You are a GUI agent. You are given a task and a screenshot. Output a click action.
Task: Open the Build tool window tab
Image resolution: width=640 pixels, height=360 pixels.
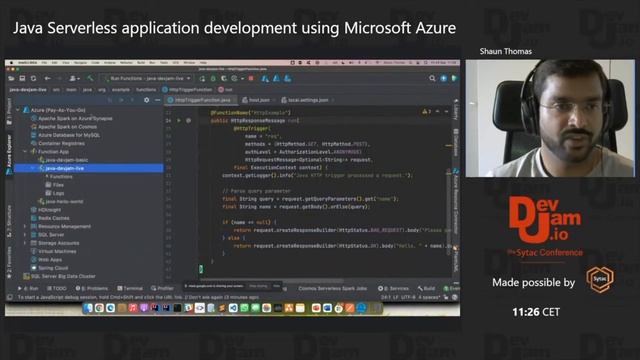(426, 288)
